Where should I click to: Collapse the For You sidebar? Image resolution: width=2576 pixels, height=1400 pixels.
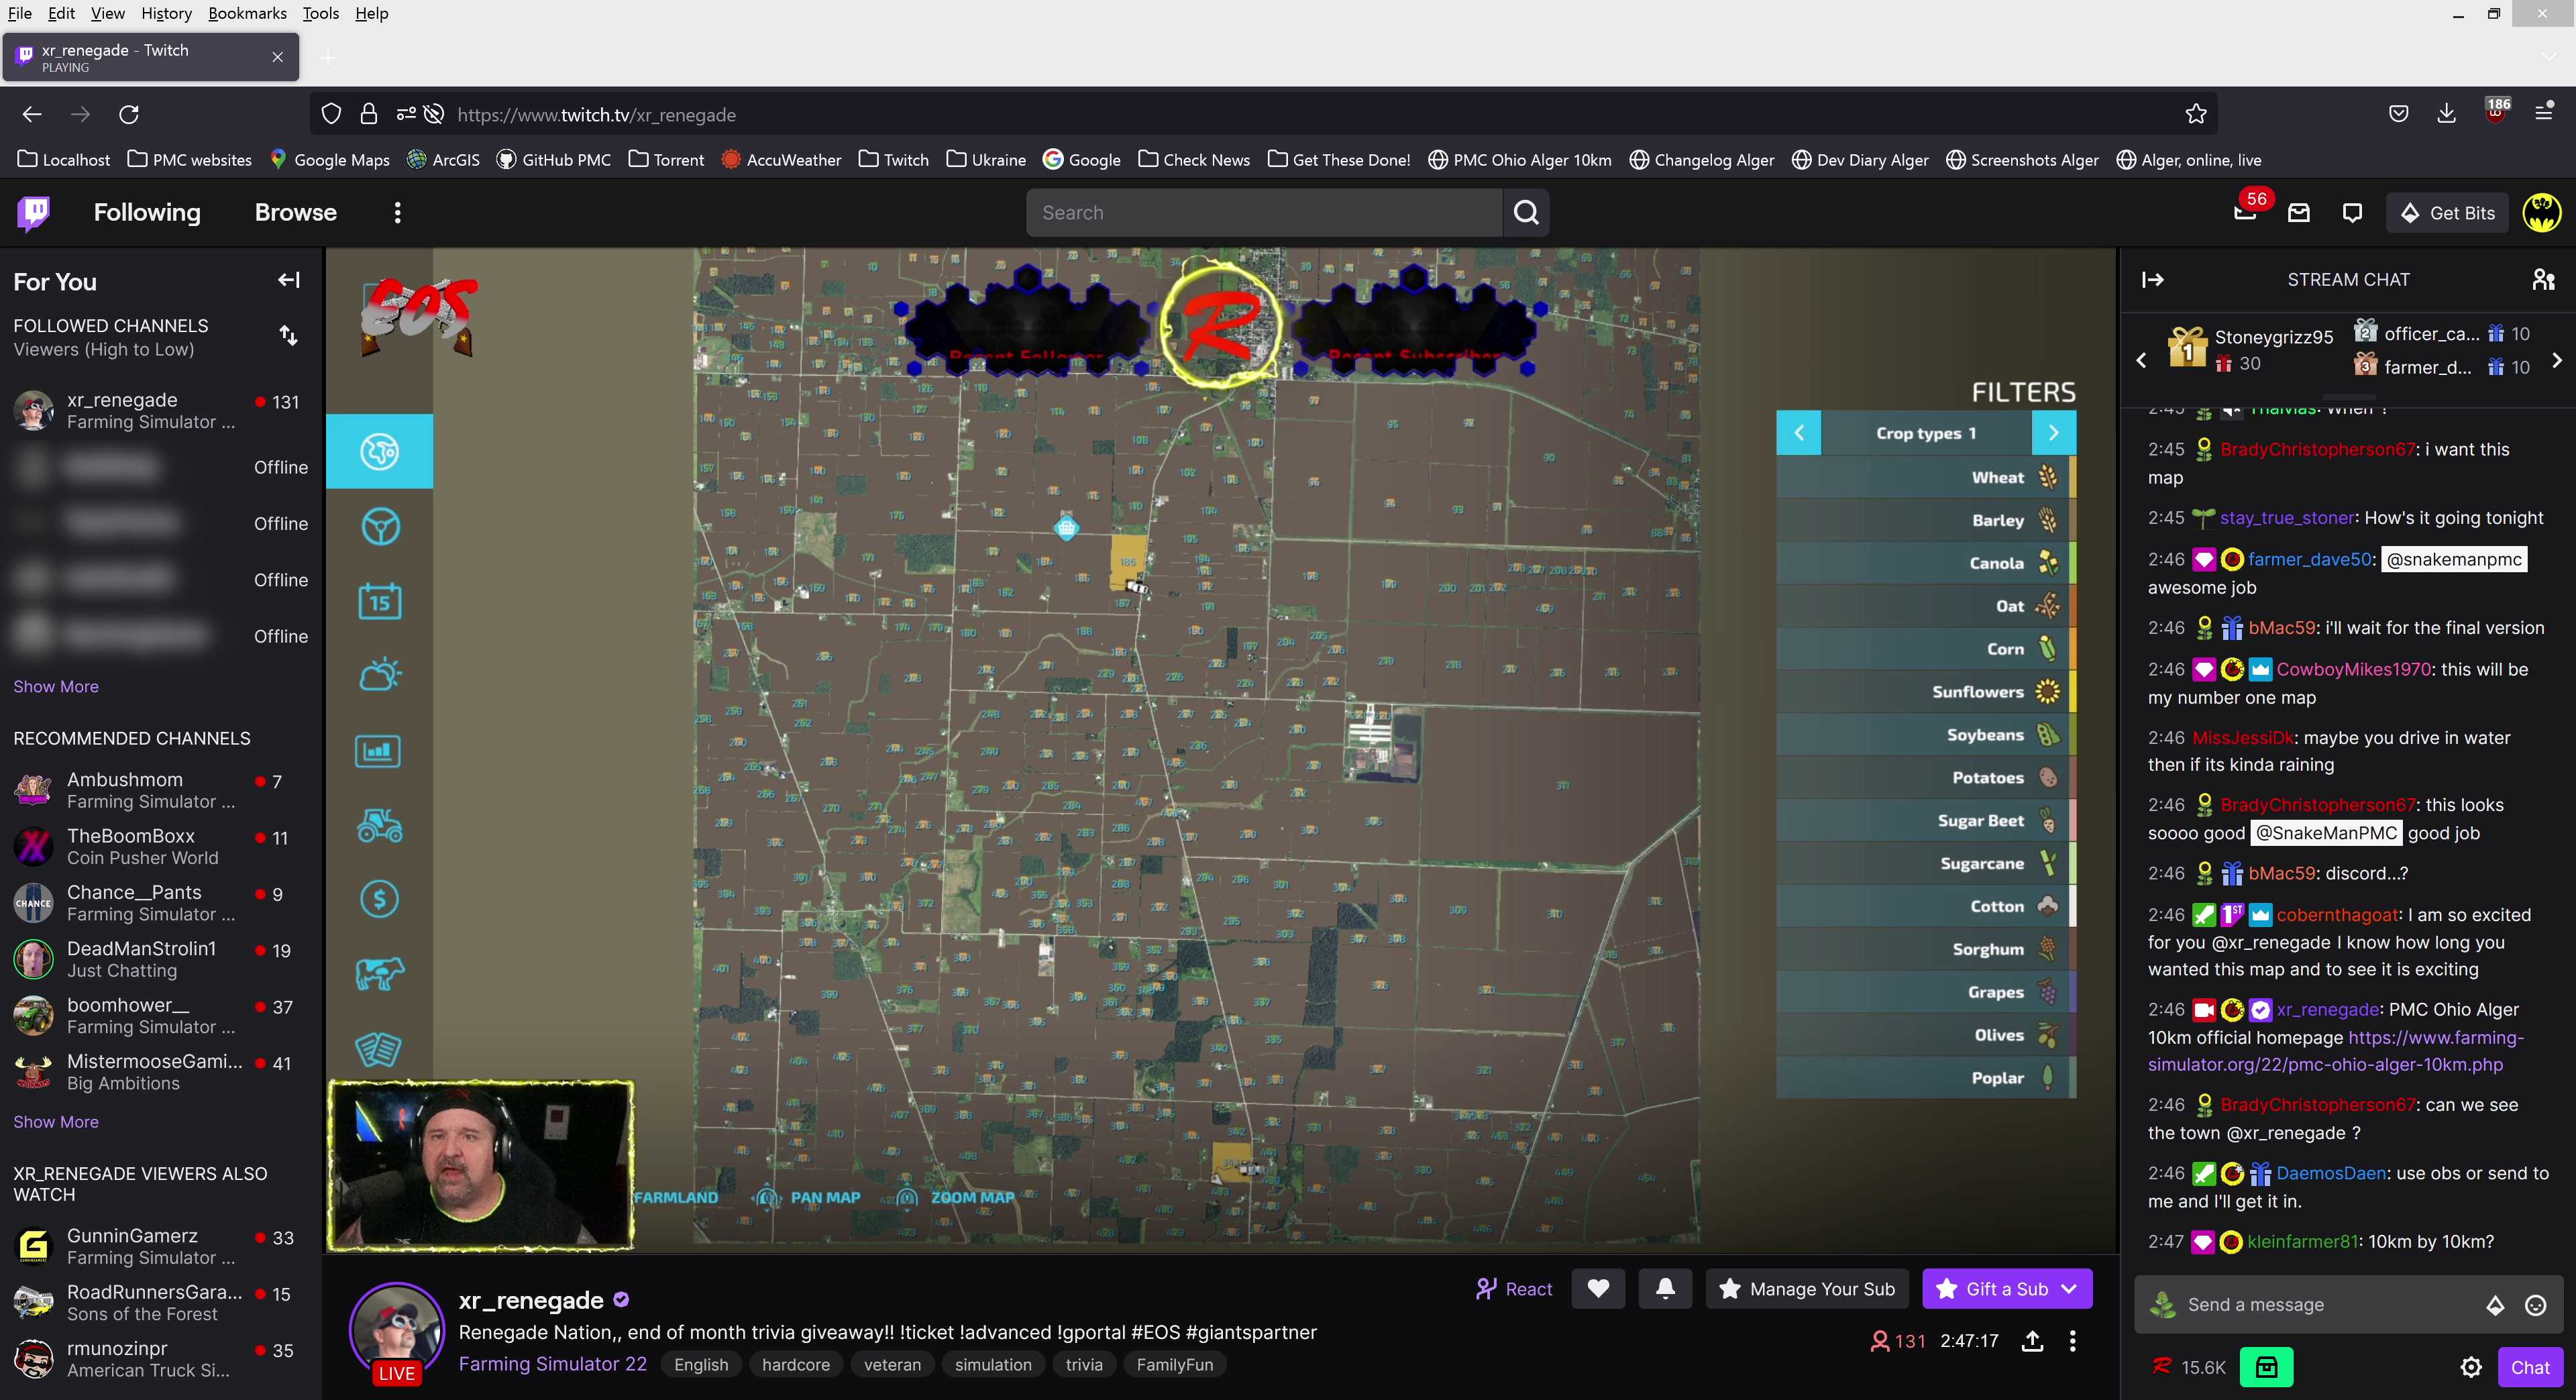(x=289, y=280)
